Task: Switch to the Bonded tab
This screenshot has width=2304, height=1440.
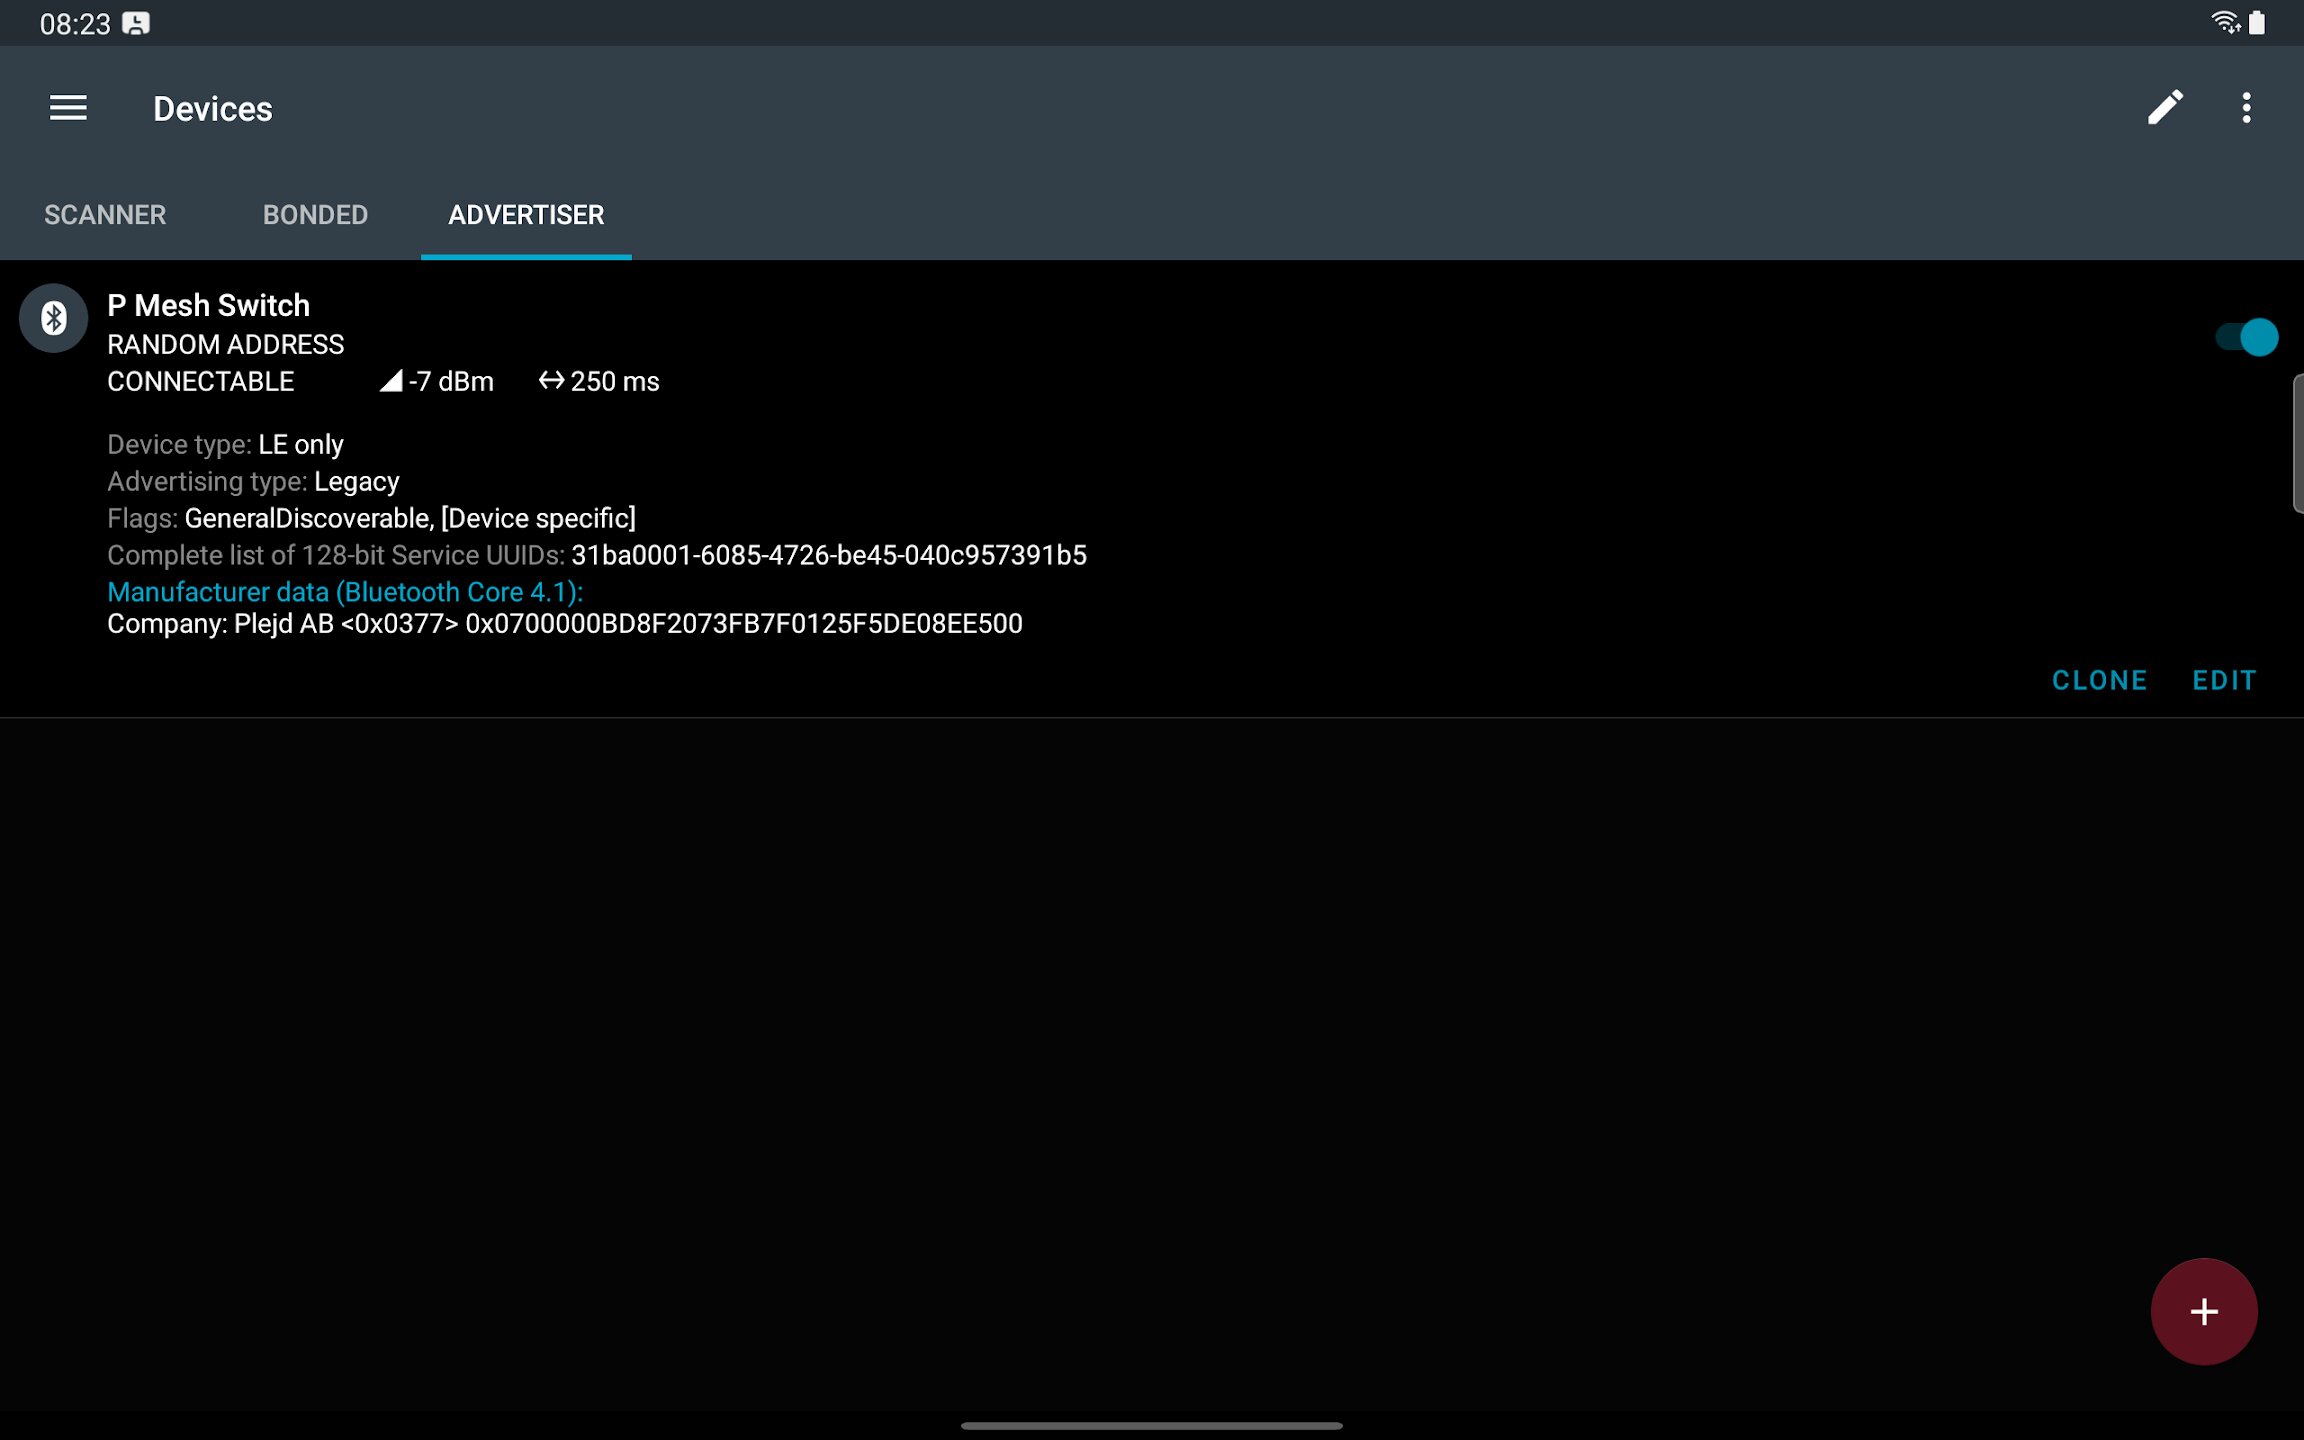Action: tap(315, 215)
